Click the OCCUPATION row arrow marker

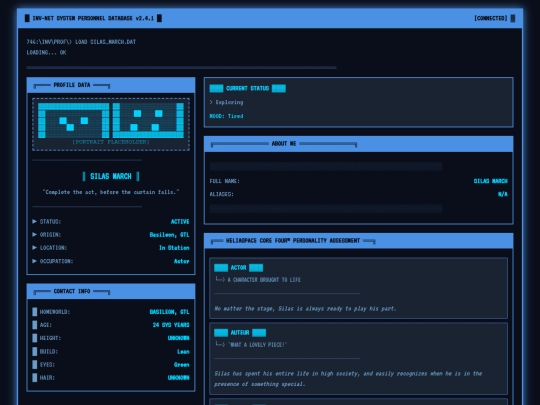point(34,261)
